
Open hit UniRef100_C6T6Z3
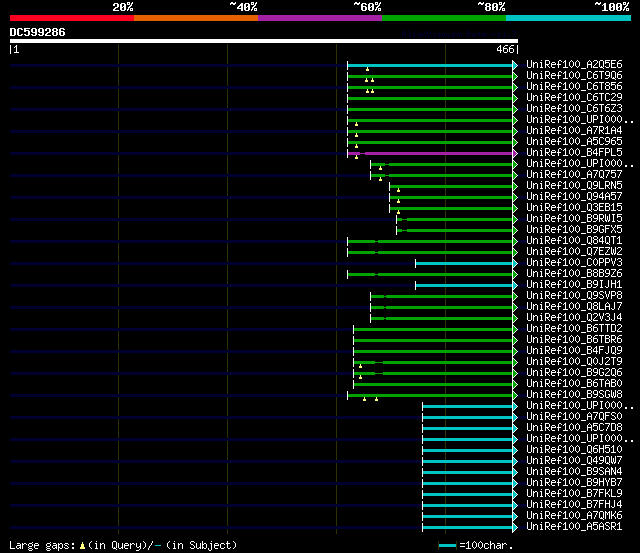574,109
